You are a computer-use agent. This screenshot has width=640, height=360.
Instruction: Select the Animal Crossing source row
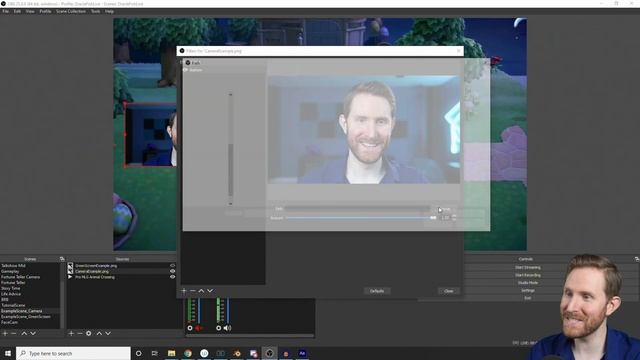121,277
